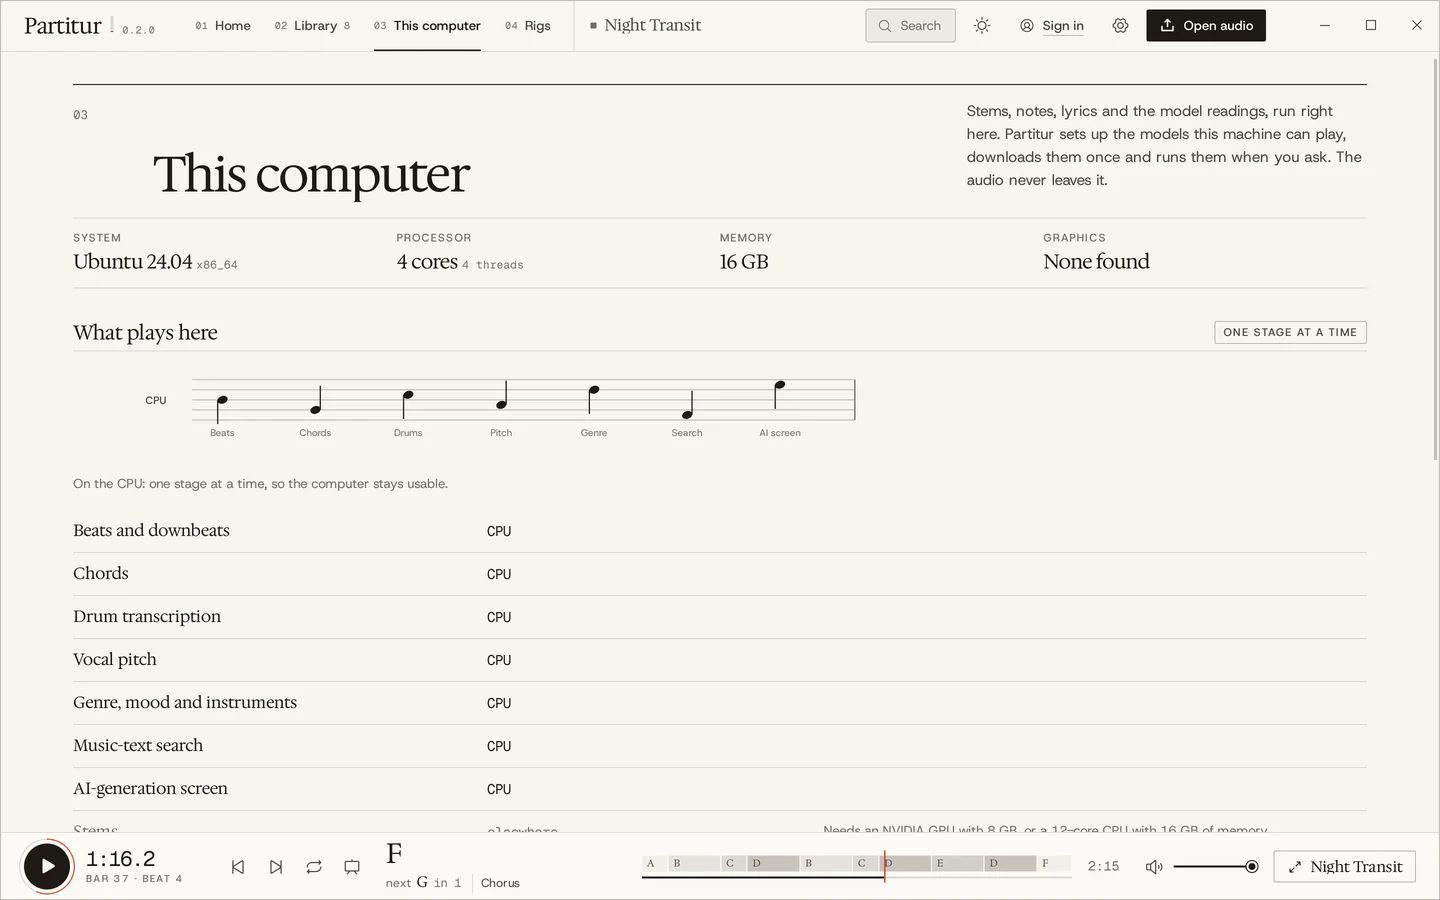Select the AI-generation screen row
Screen dimensions: 1440x900
point(720,789)
